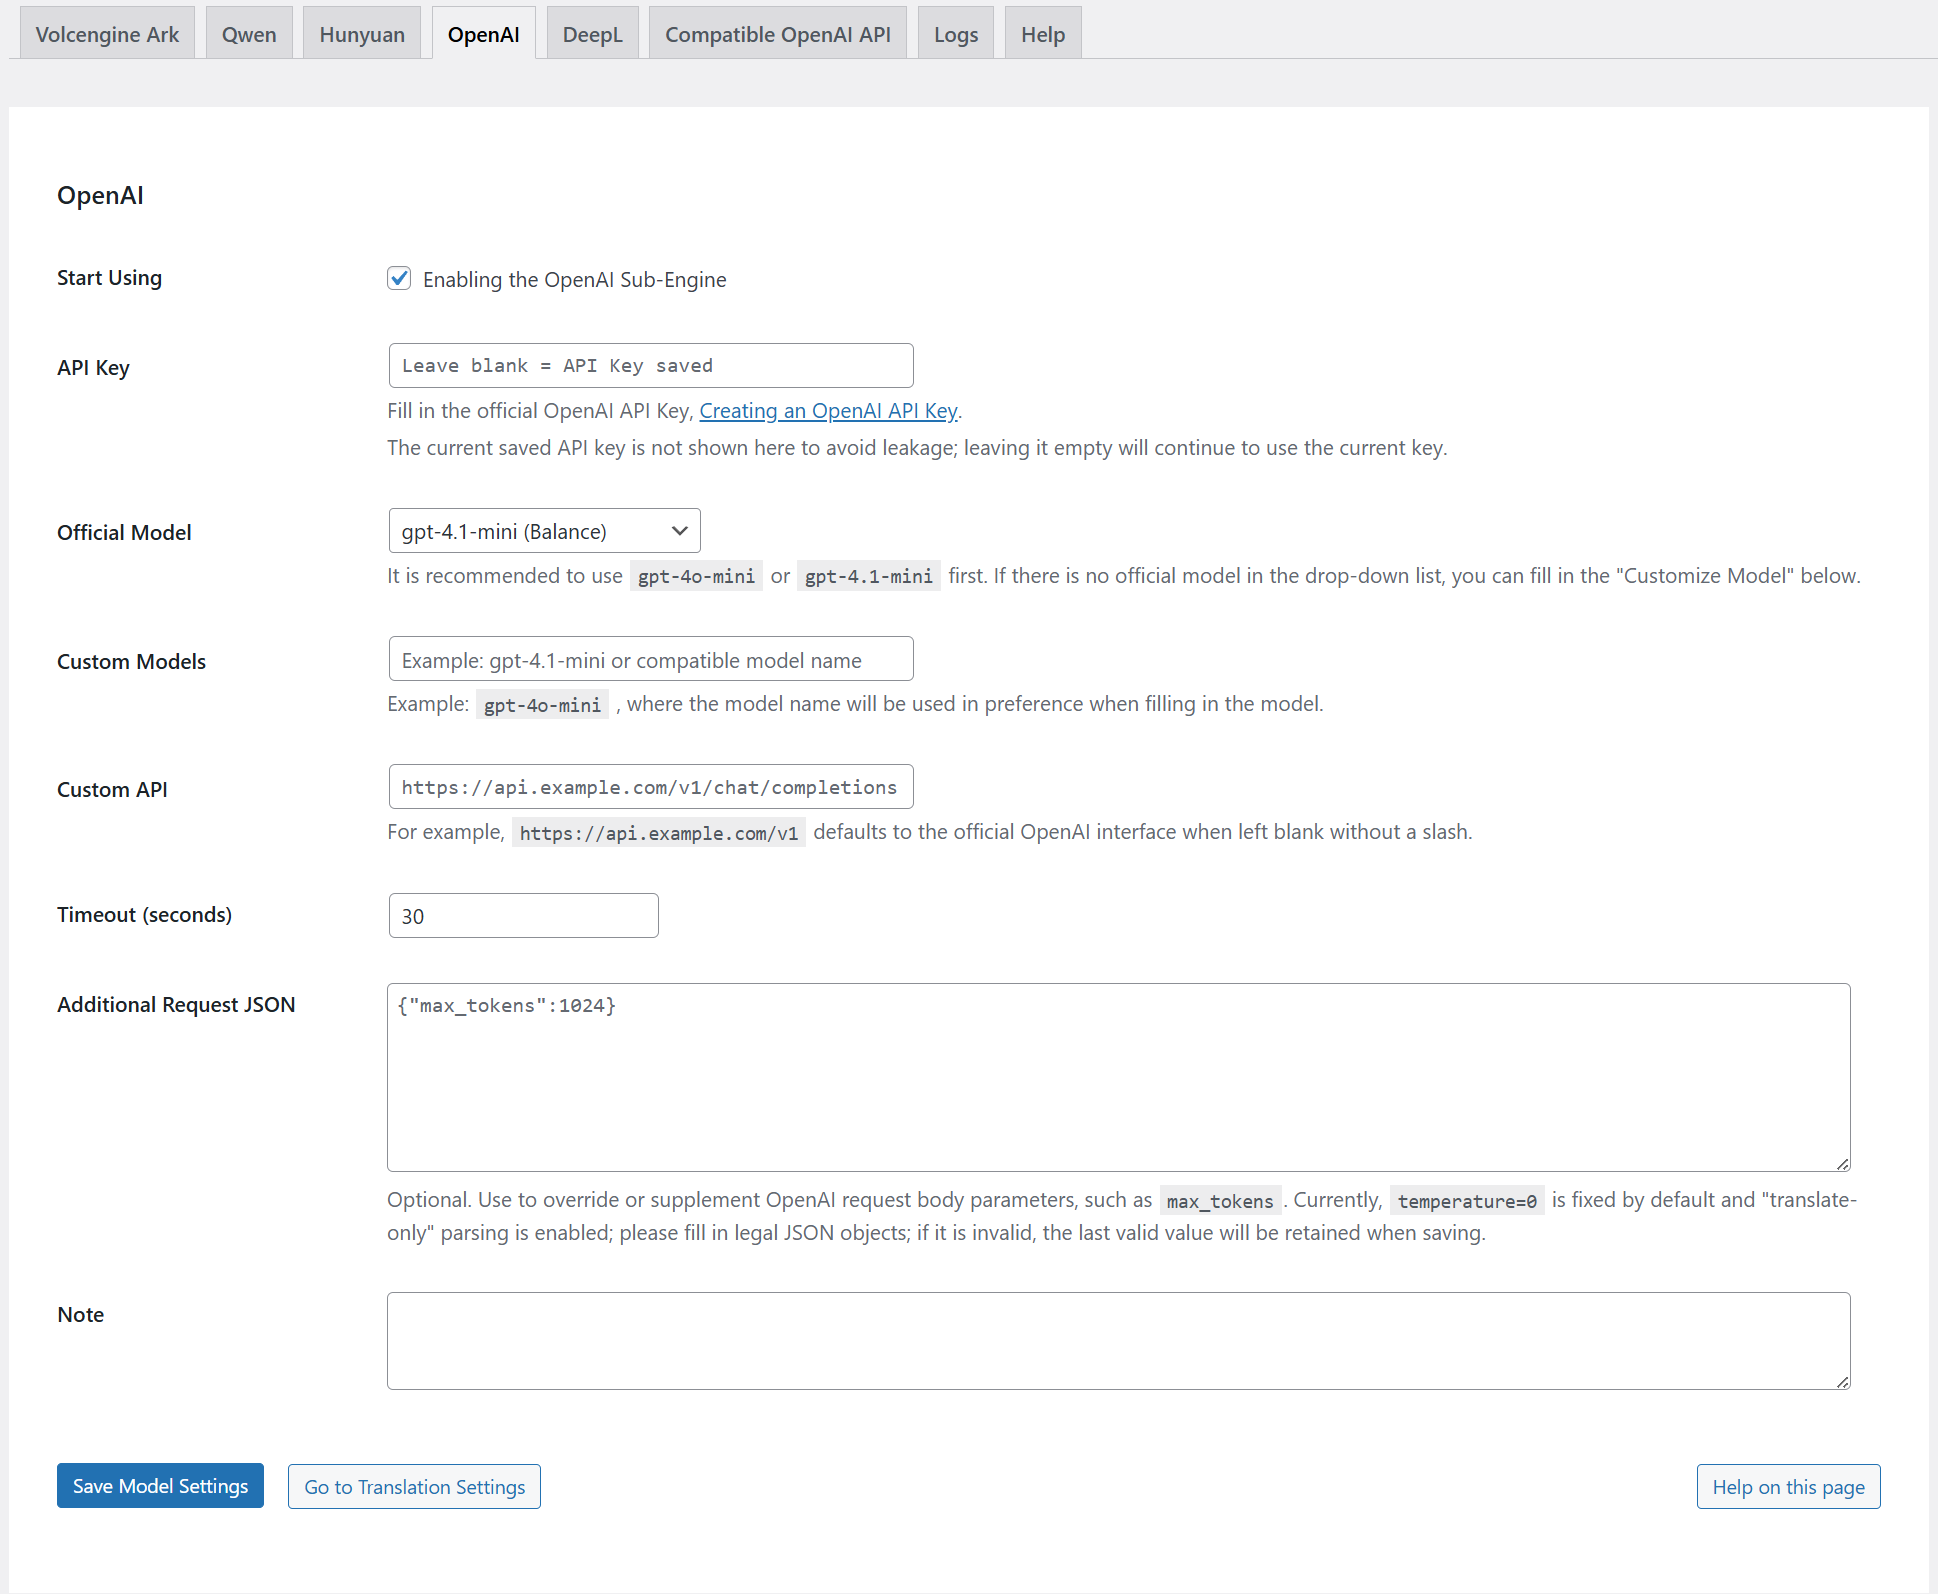Open Help on this page
This screenshot has height=1594, width=1938.
[1788, 1487]
